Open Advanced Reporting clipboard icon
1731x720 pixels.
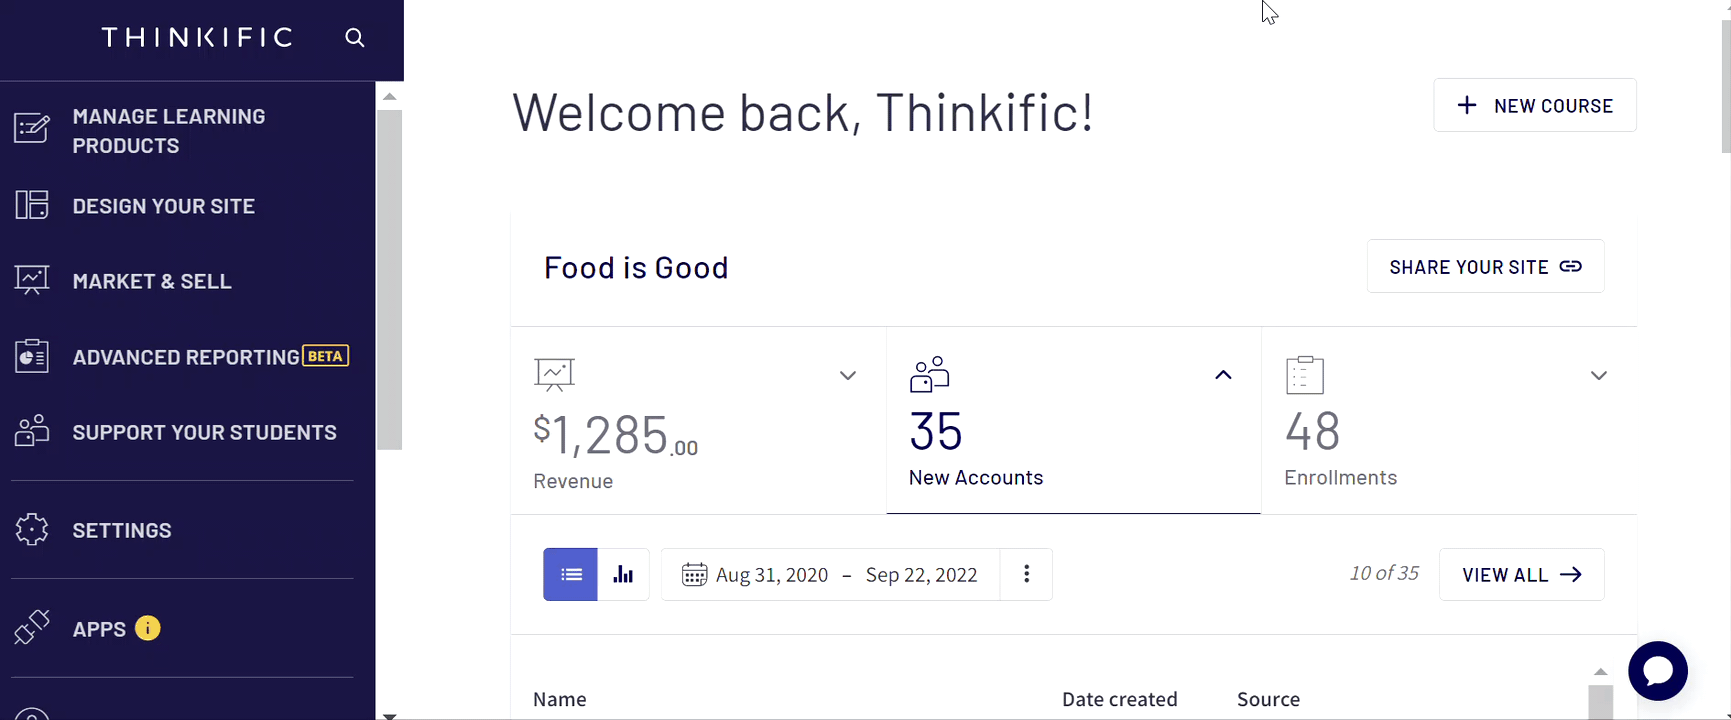coord(32,357)
